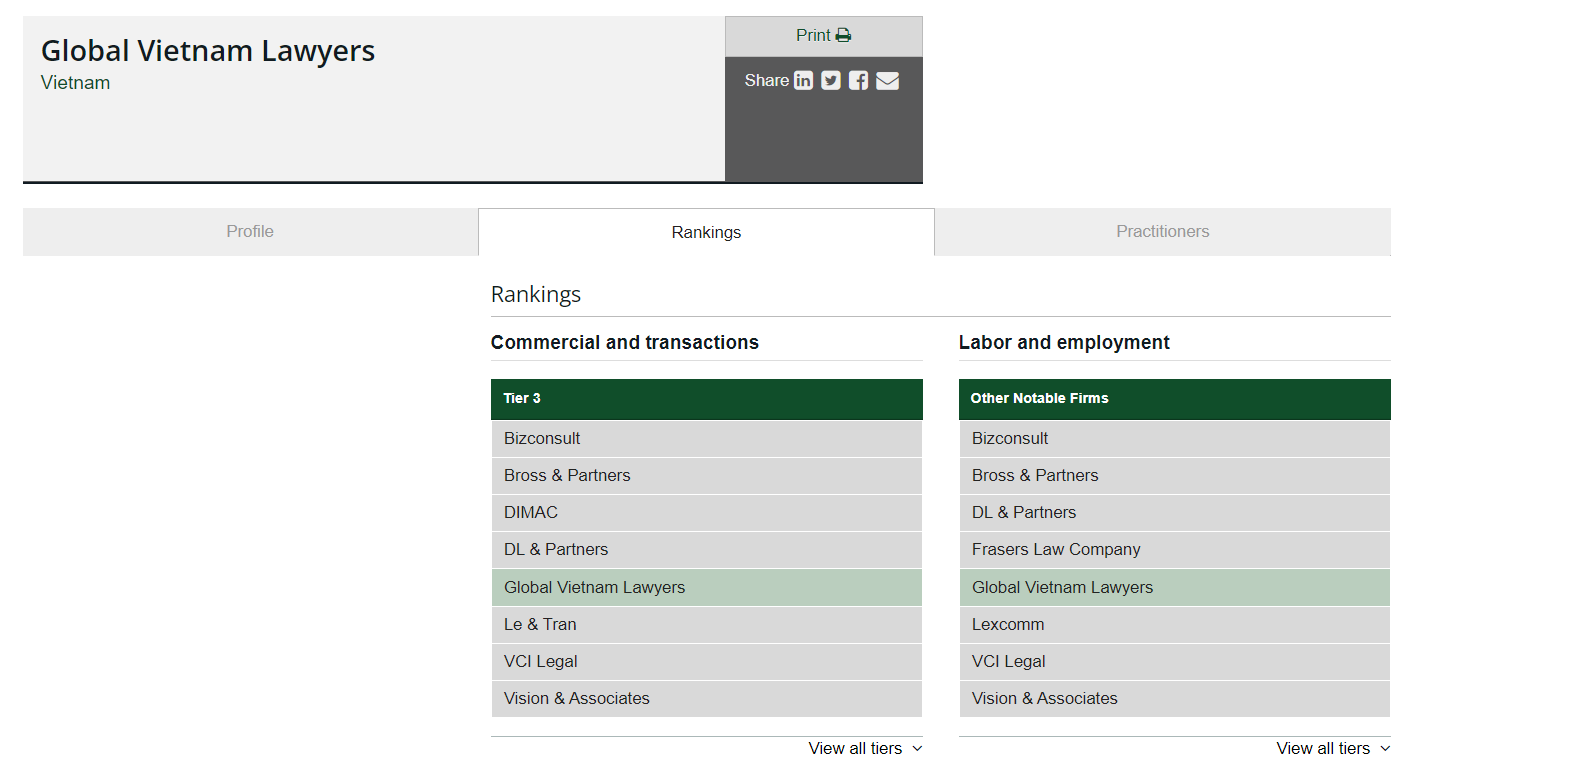Image resolution: width=1587 pixels, height=760 pixels.
Task: Share page on LinkedIn icon
Action: 803,81
